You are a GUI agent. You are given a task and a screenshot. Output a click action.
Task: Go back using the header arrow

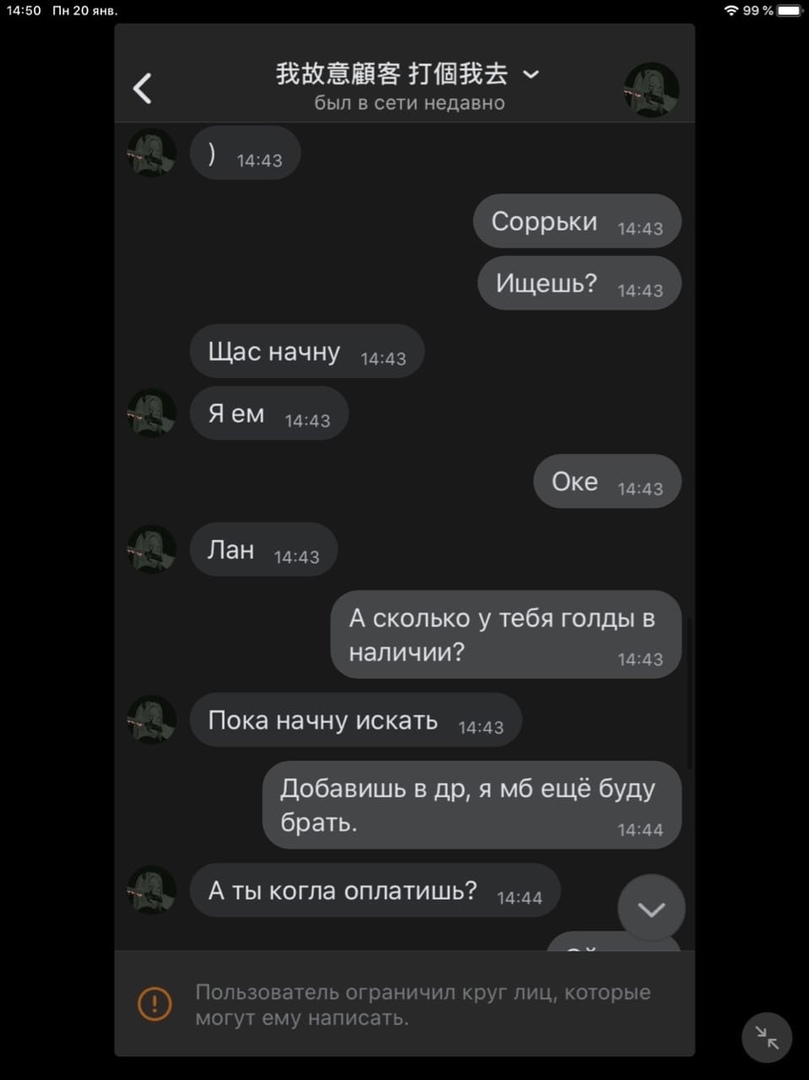click(x=143, y=88)
